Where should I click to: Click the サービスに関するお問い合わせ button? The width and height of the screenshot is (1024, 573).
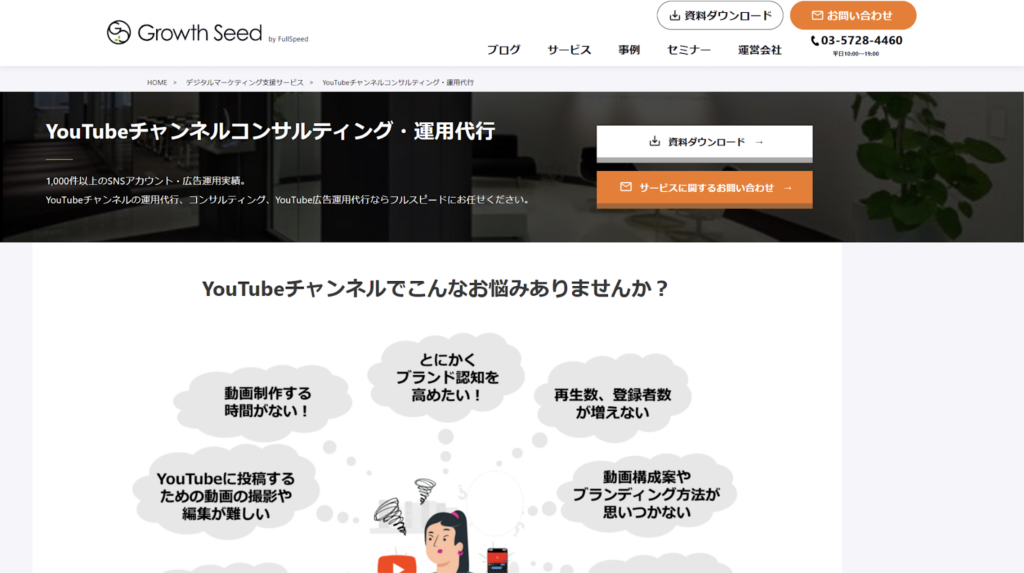(x=705, y=188)
